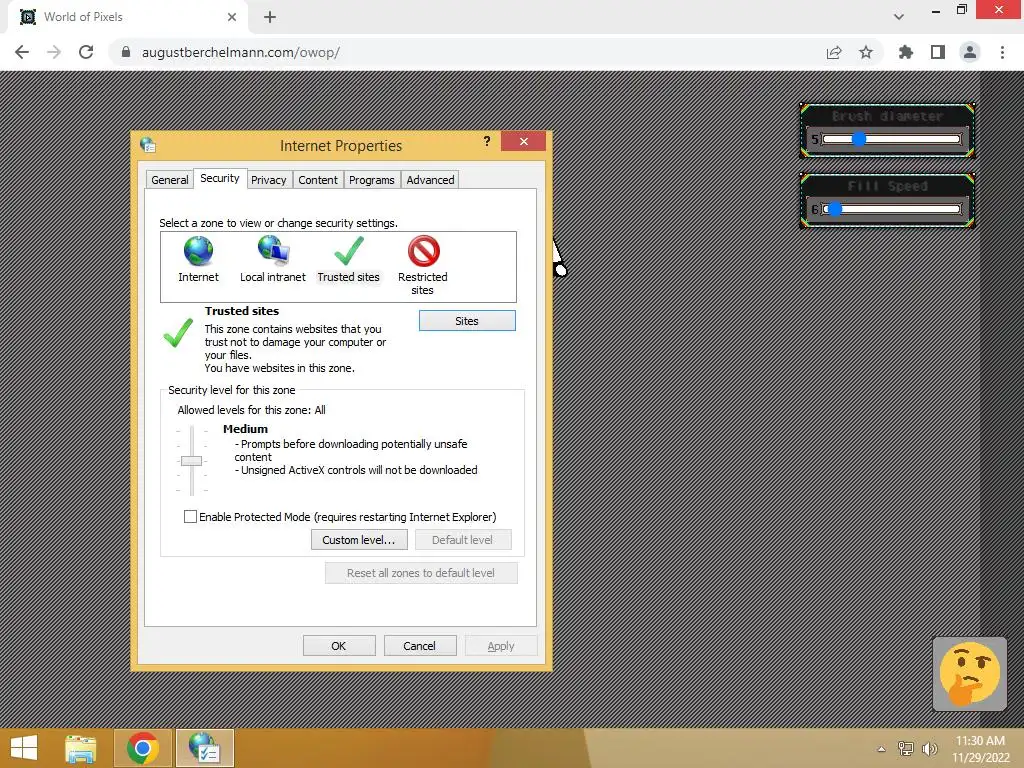Bookmark this page with the star

[866, 52]
